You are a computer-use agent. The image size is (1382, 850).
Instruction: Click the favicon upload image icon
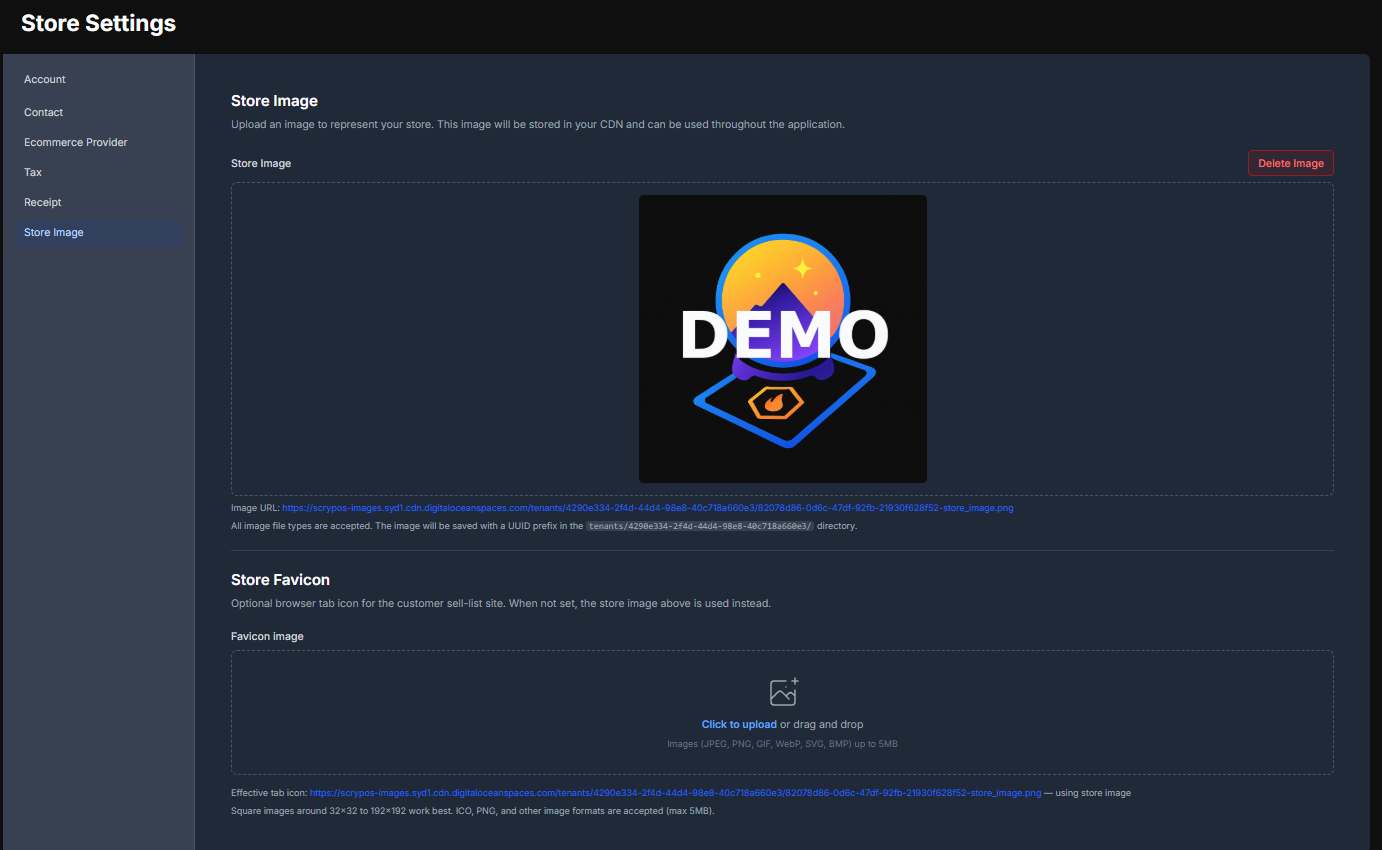pos(783,692)
